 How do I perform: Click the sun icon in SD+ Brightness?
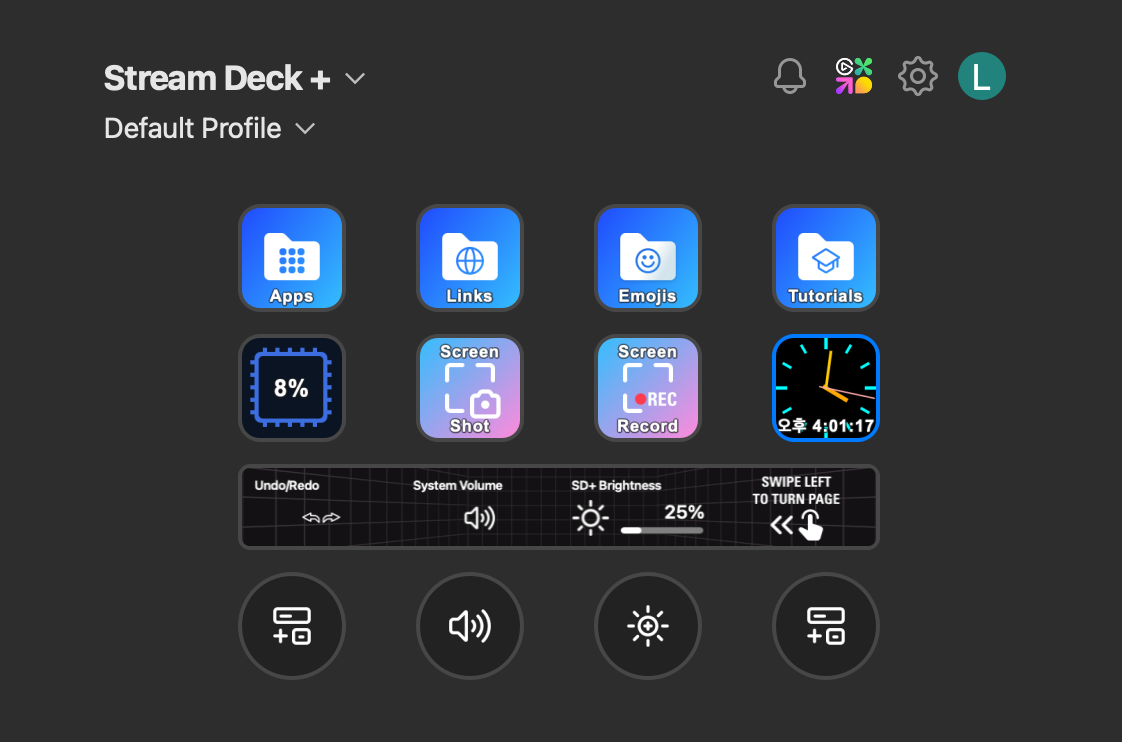pyautogui.click(x=590, y=518)
